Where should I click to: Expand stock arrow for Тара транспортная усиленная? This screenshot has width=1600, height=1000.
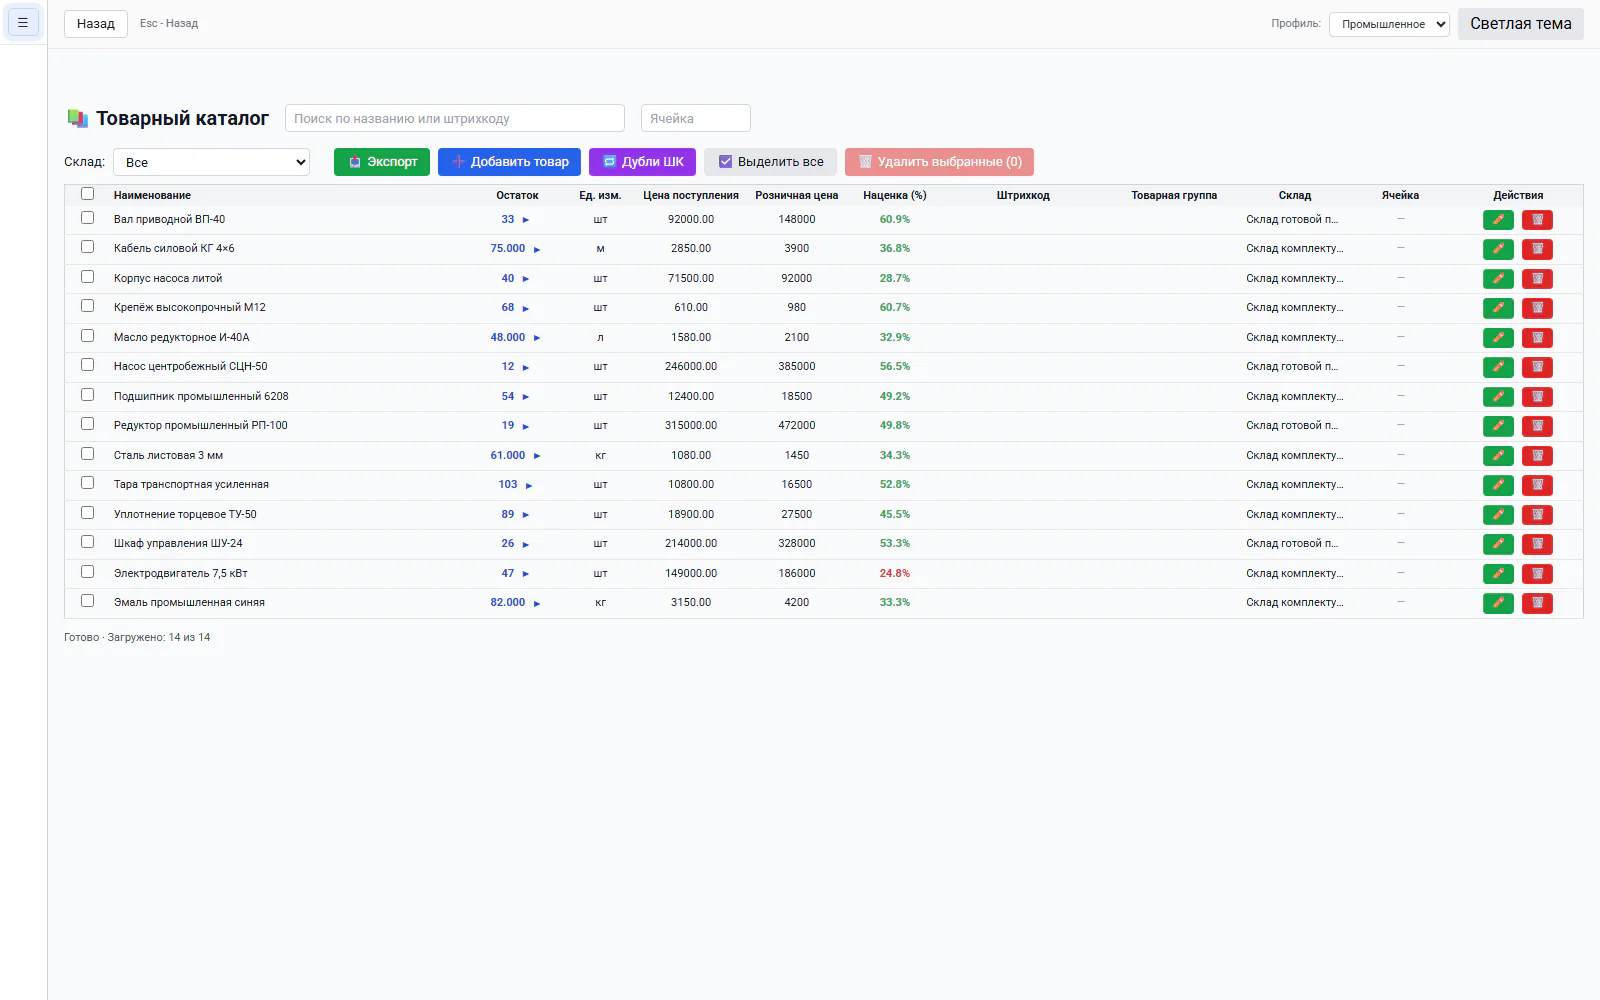[529, 485]
